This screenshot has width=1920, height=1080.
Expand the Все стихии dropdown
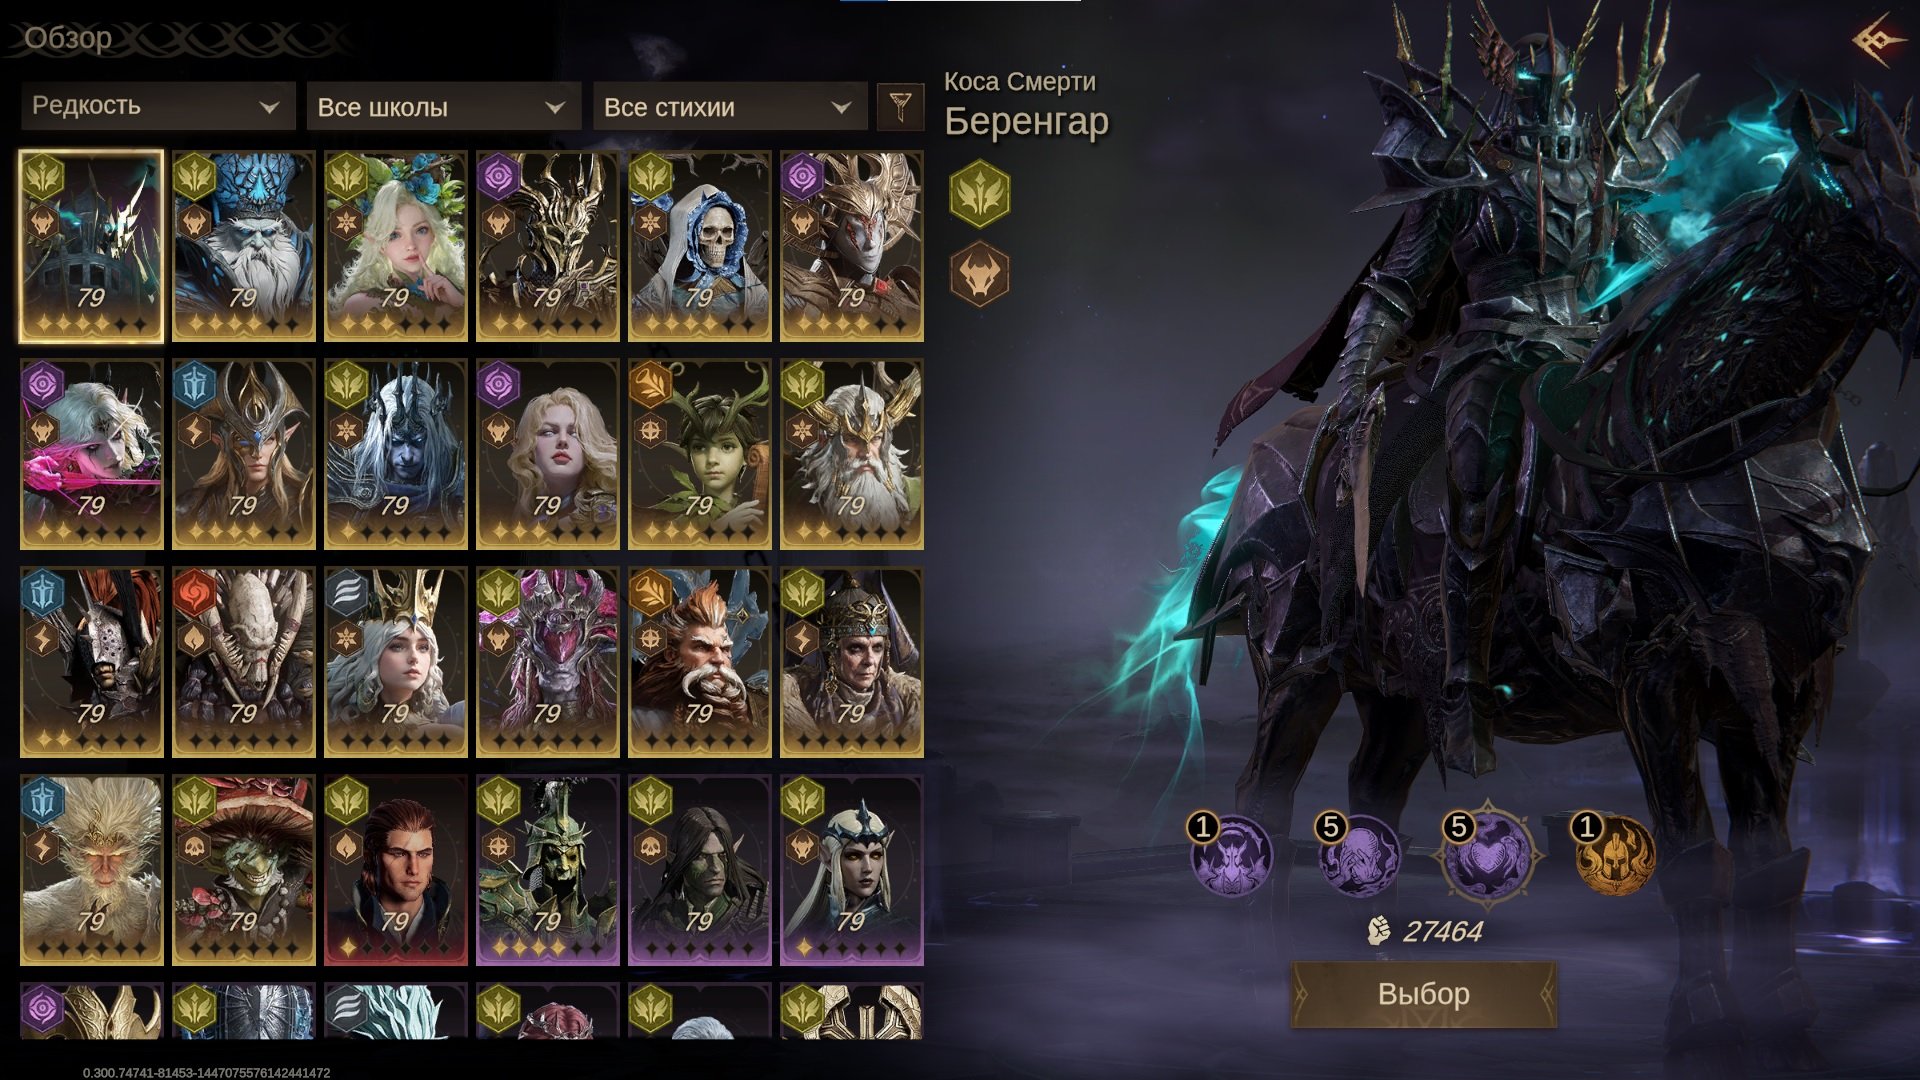730,106
